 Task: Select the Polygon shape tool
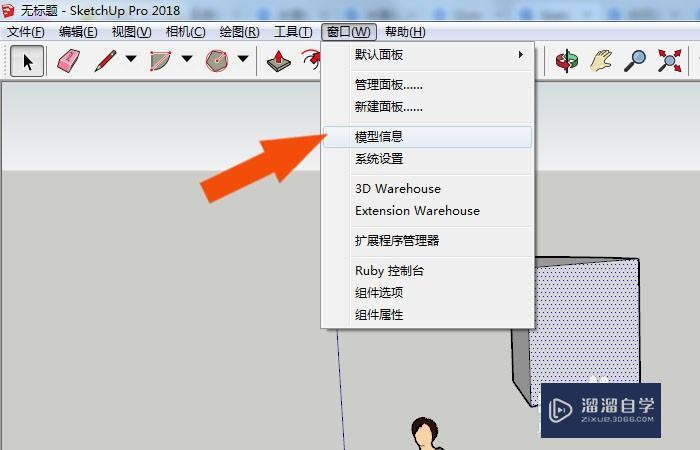coord(217,61)
